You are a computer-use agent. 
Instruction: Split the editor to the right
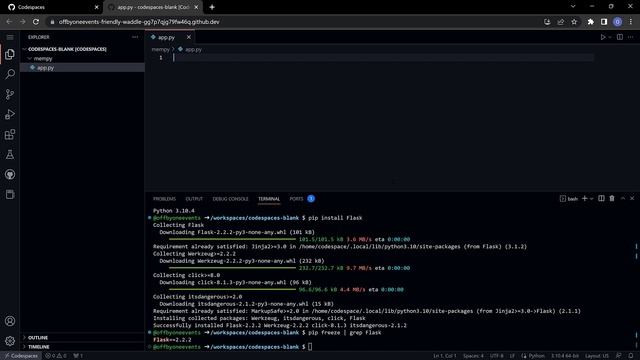[620, 37]
